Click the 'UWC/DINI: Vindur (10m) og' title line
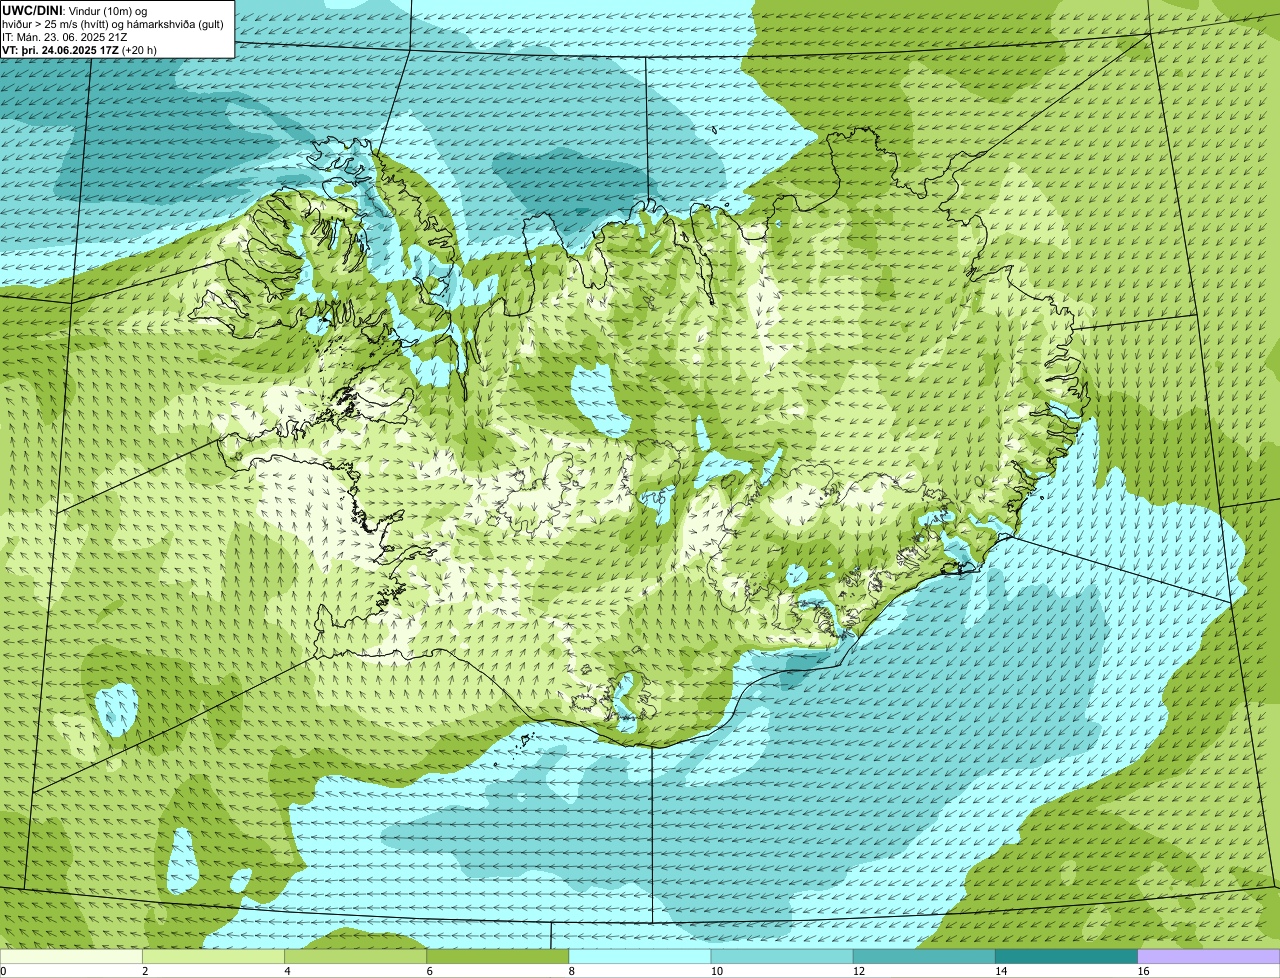Screen dimensions: 1280x978 pos(75,11)
